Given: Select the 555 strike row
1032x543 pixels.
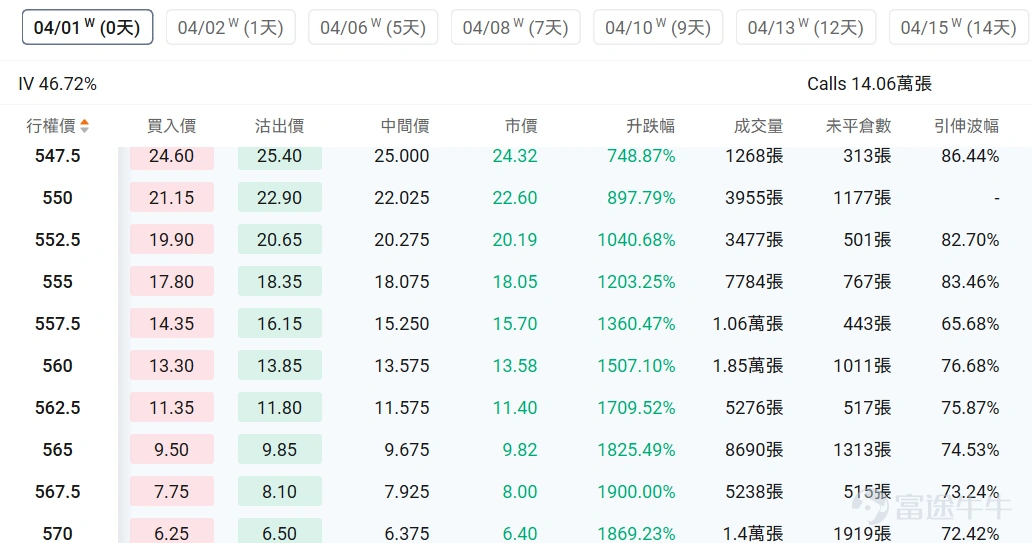Looking at the screenshot, I should 516,282.
